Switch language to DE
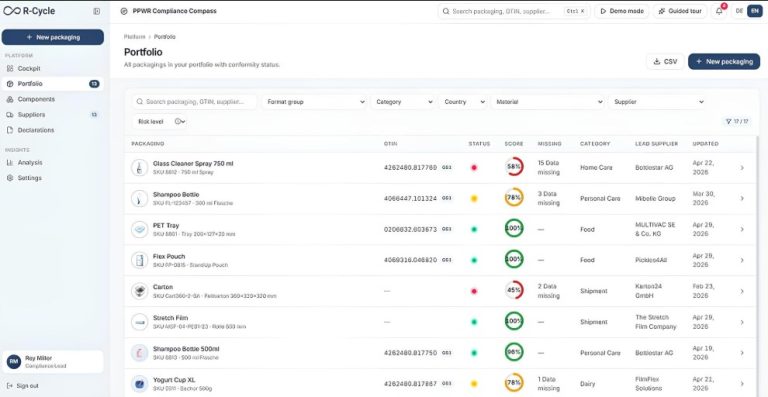 point(739,11)
